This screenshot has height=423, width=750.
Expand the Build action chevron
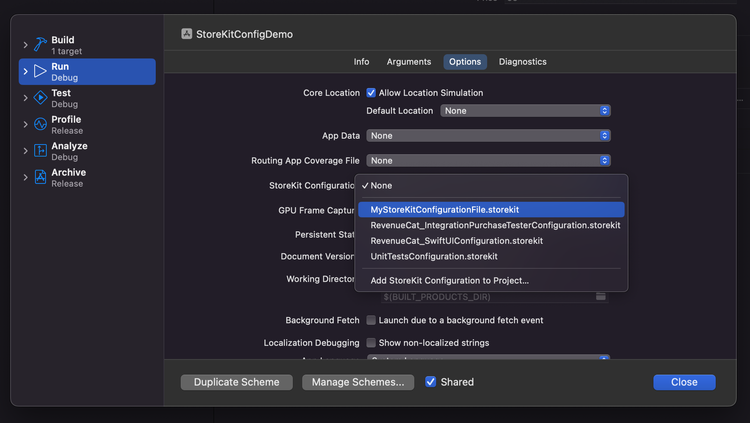pos(25,45)
